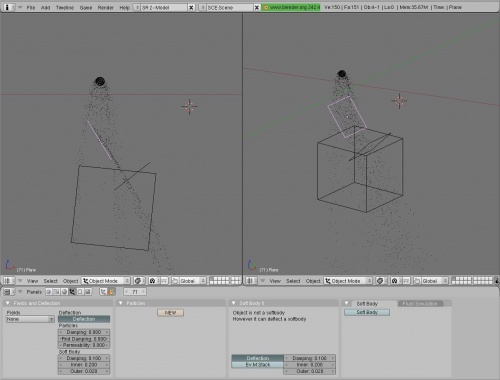Toggle the Deflection button under Fields and Deflection
500x380 pixels.
coord(84,319)
